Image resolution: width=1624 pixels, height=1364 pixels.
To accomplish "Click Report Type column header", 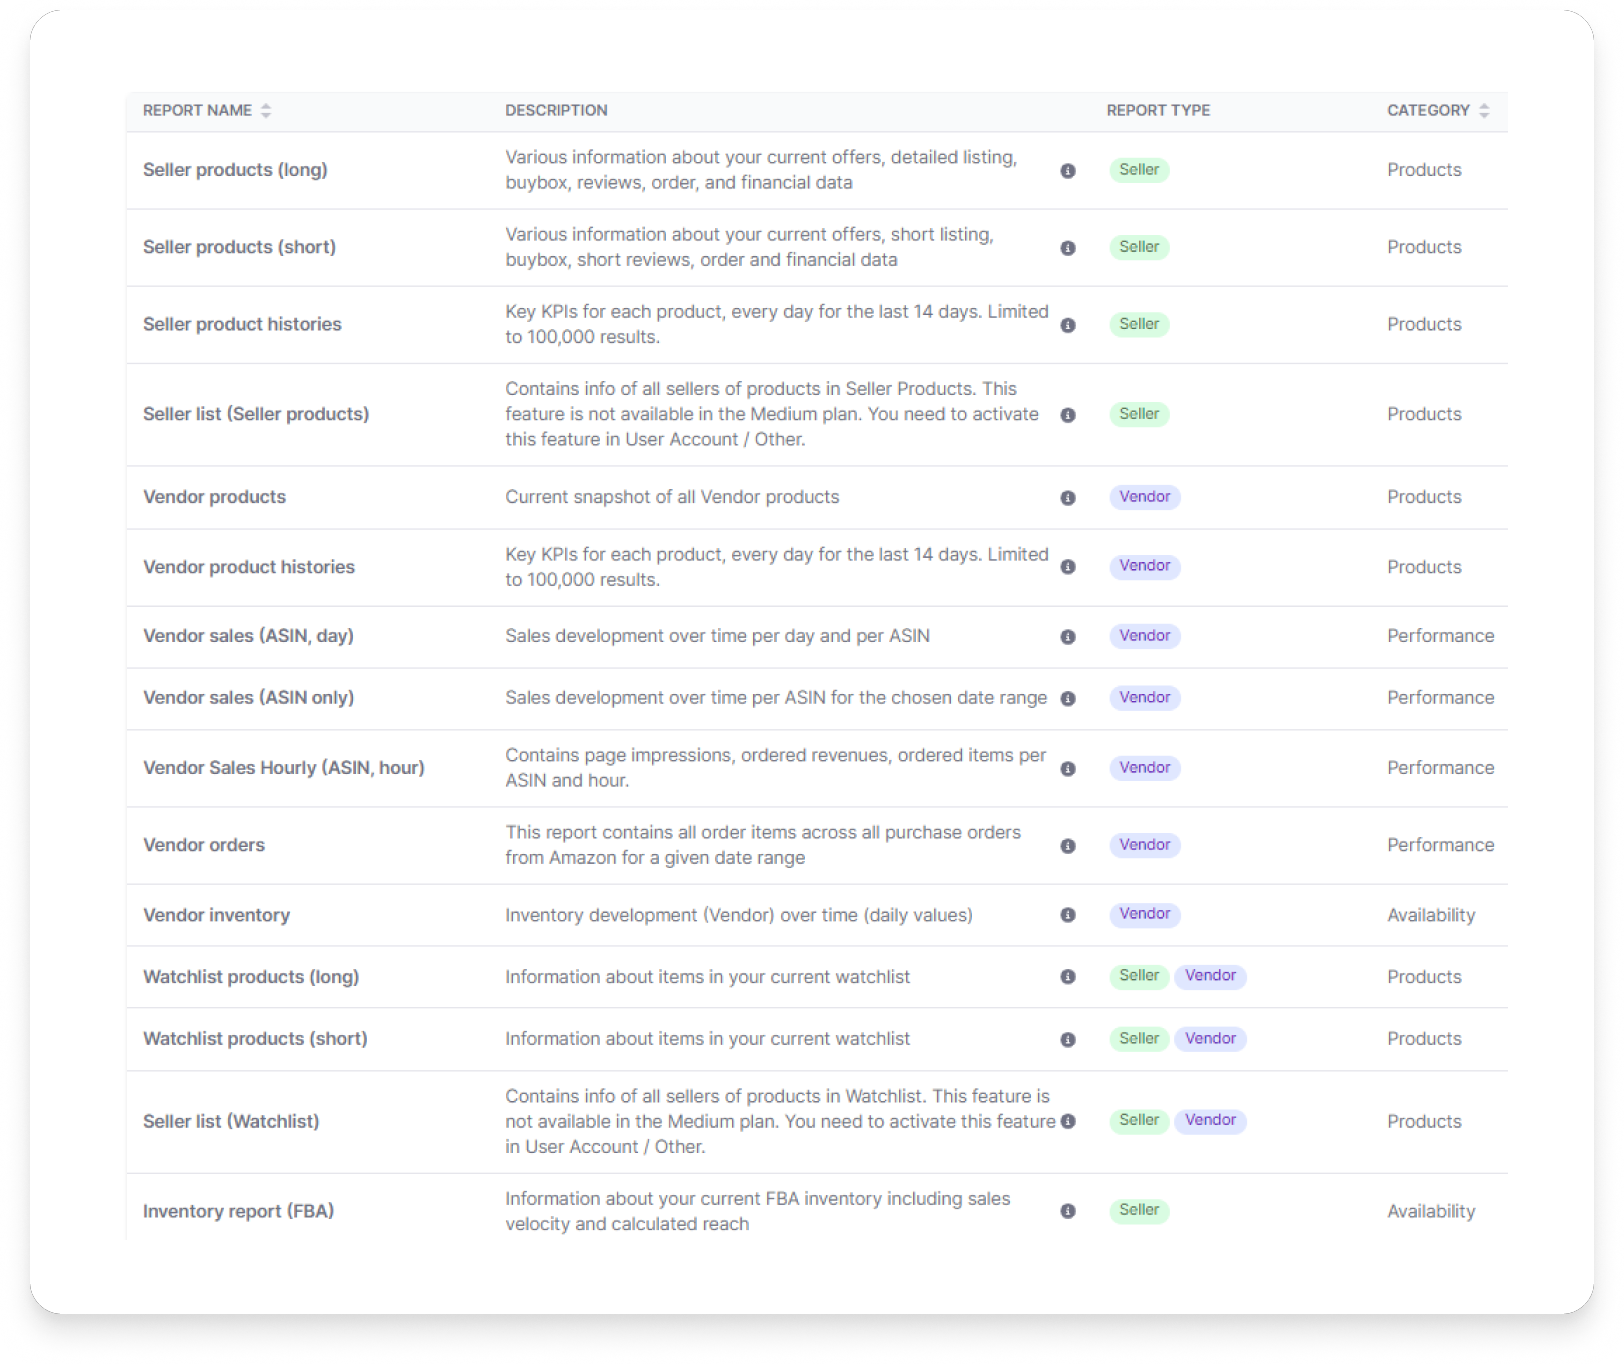I will (1158, 111).
